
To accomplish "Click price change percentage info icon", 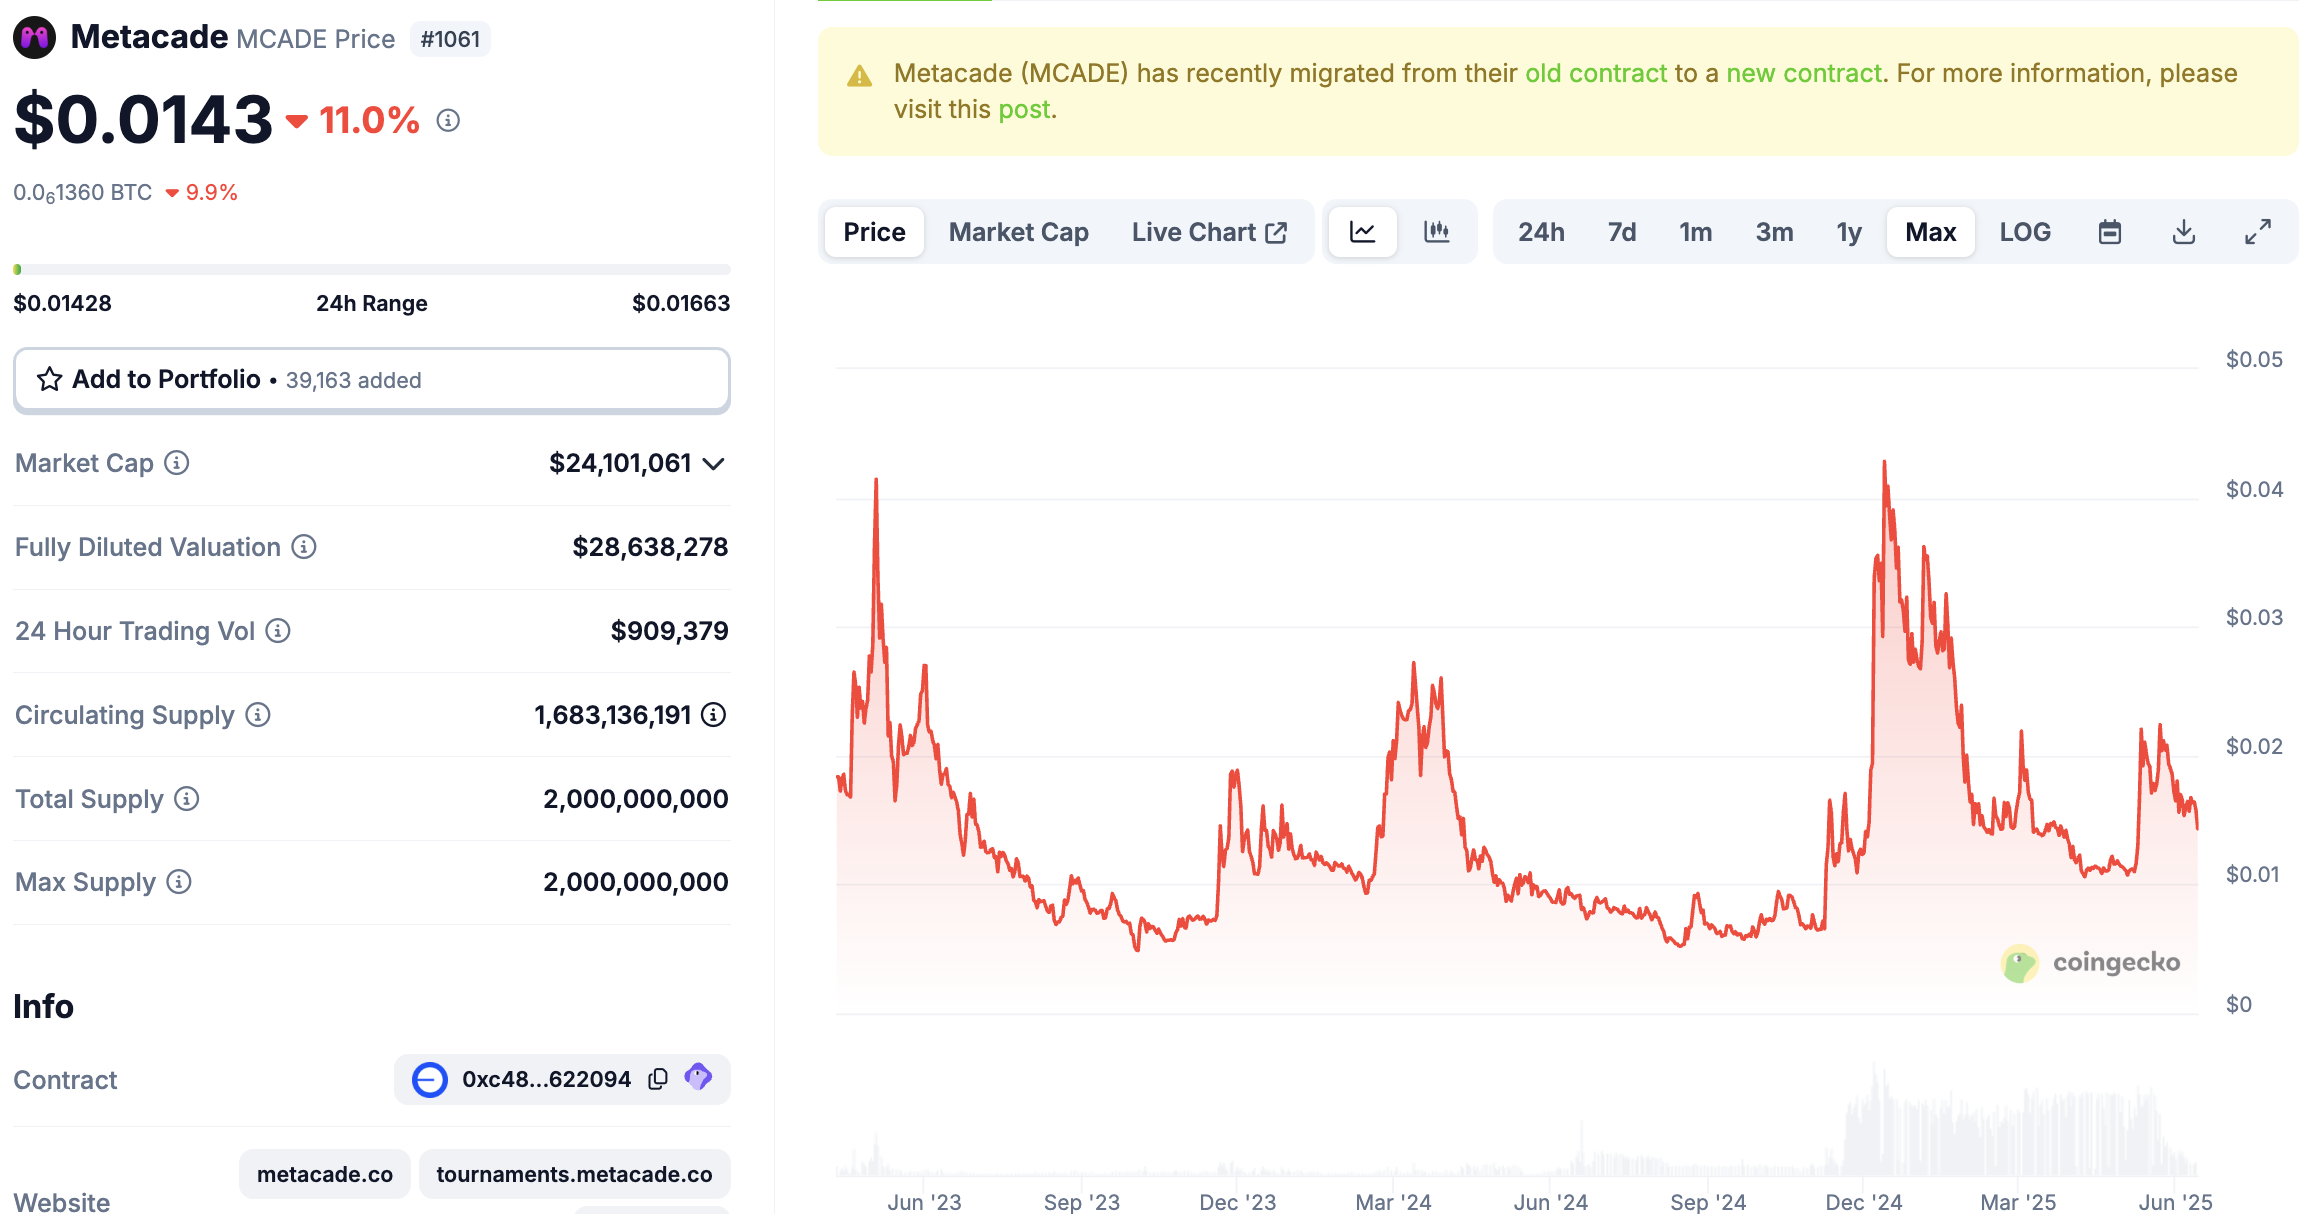I will click(448, 121).
